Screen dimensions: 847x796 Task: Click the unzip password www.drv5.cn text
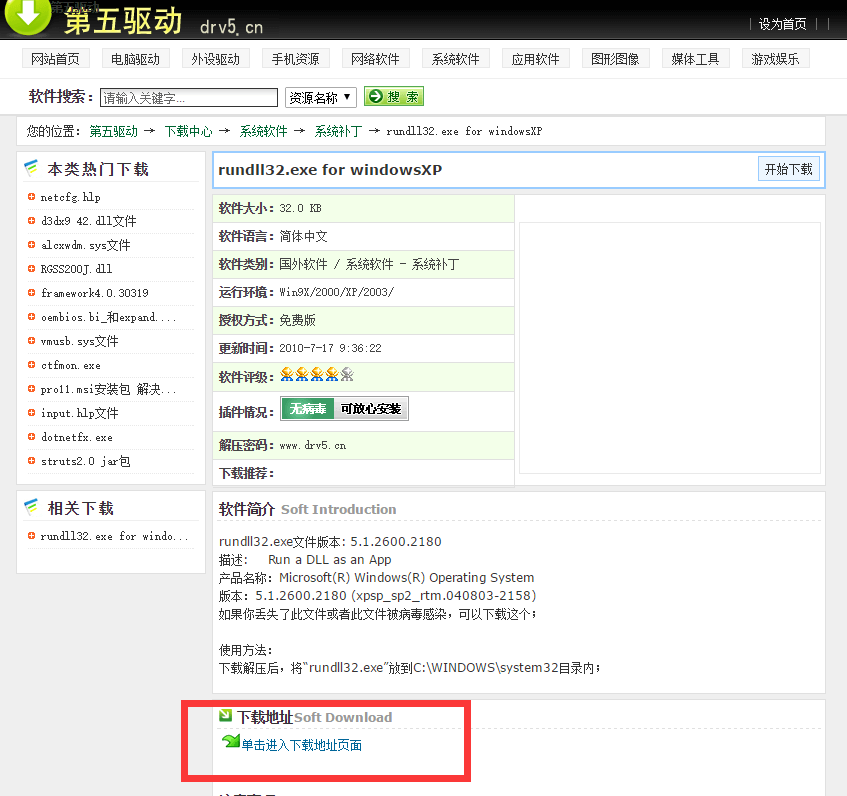pyautogui.click(x=313, y=446)
